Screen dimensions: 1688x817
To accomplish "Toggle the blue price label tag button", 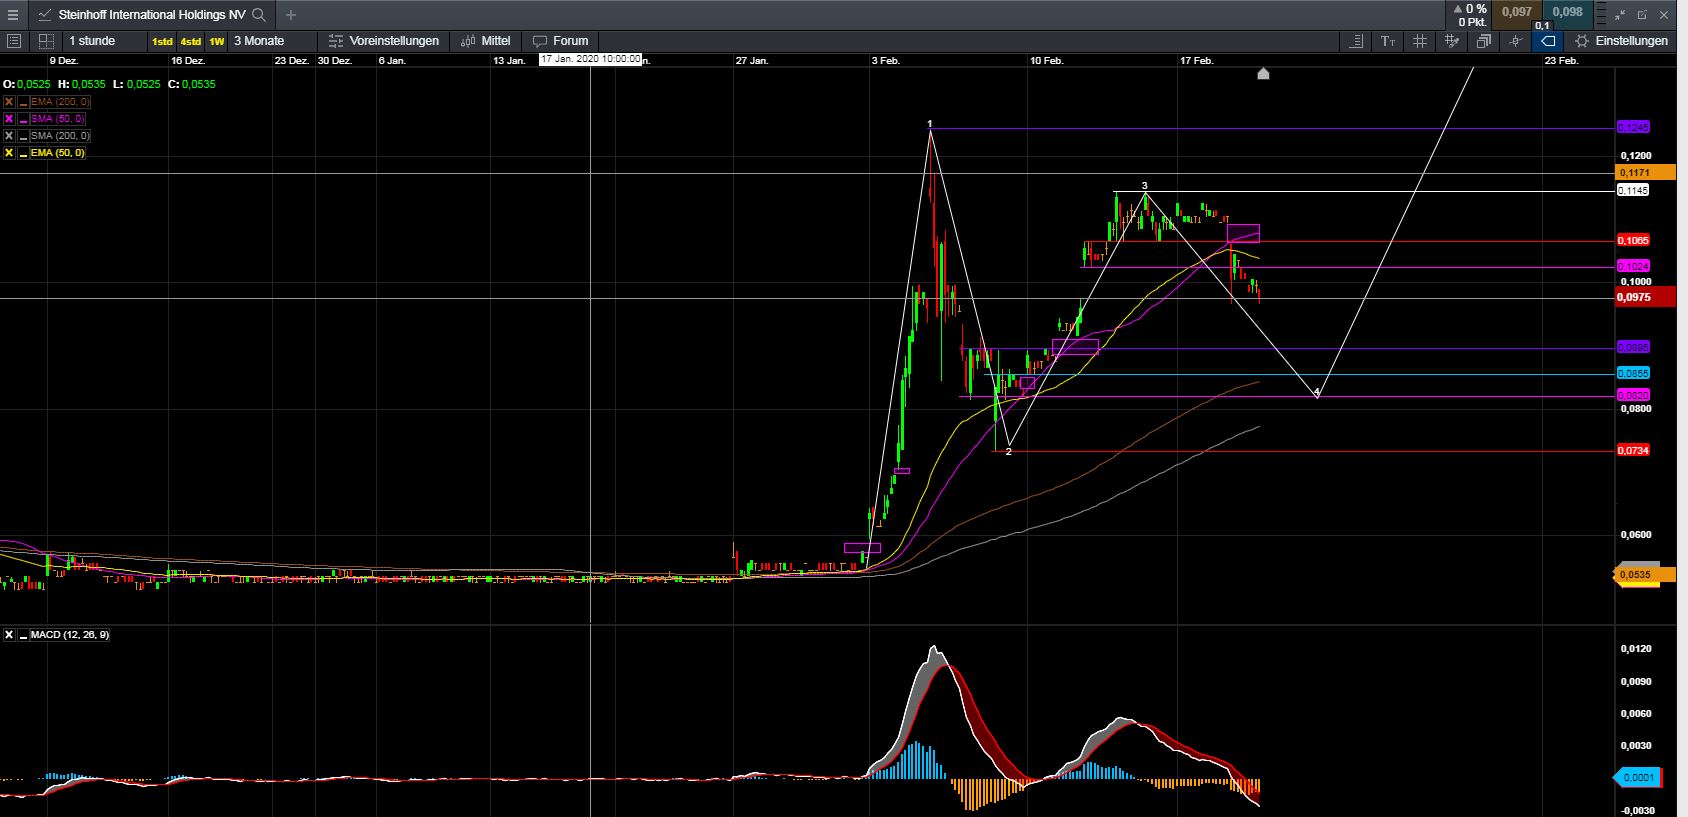I will click(x=1548, y=41).
